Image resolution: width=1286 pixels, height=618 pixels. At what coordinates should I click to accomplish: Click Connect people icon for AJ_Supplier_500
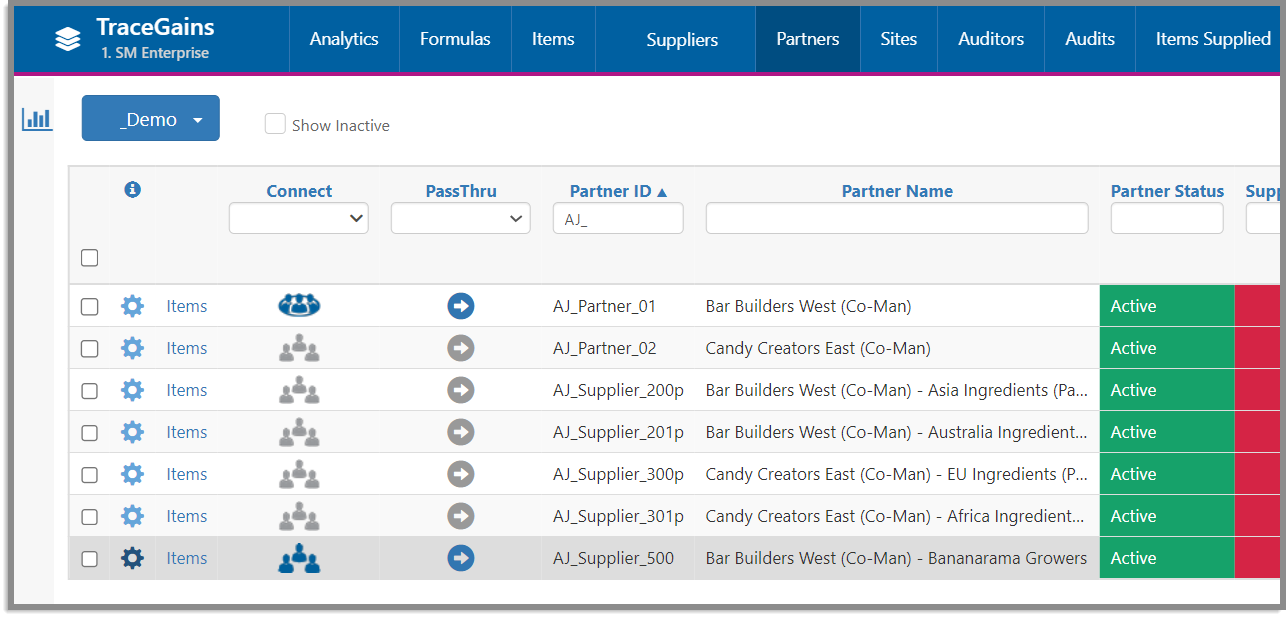[299, 558]
